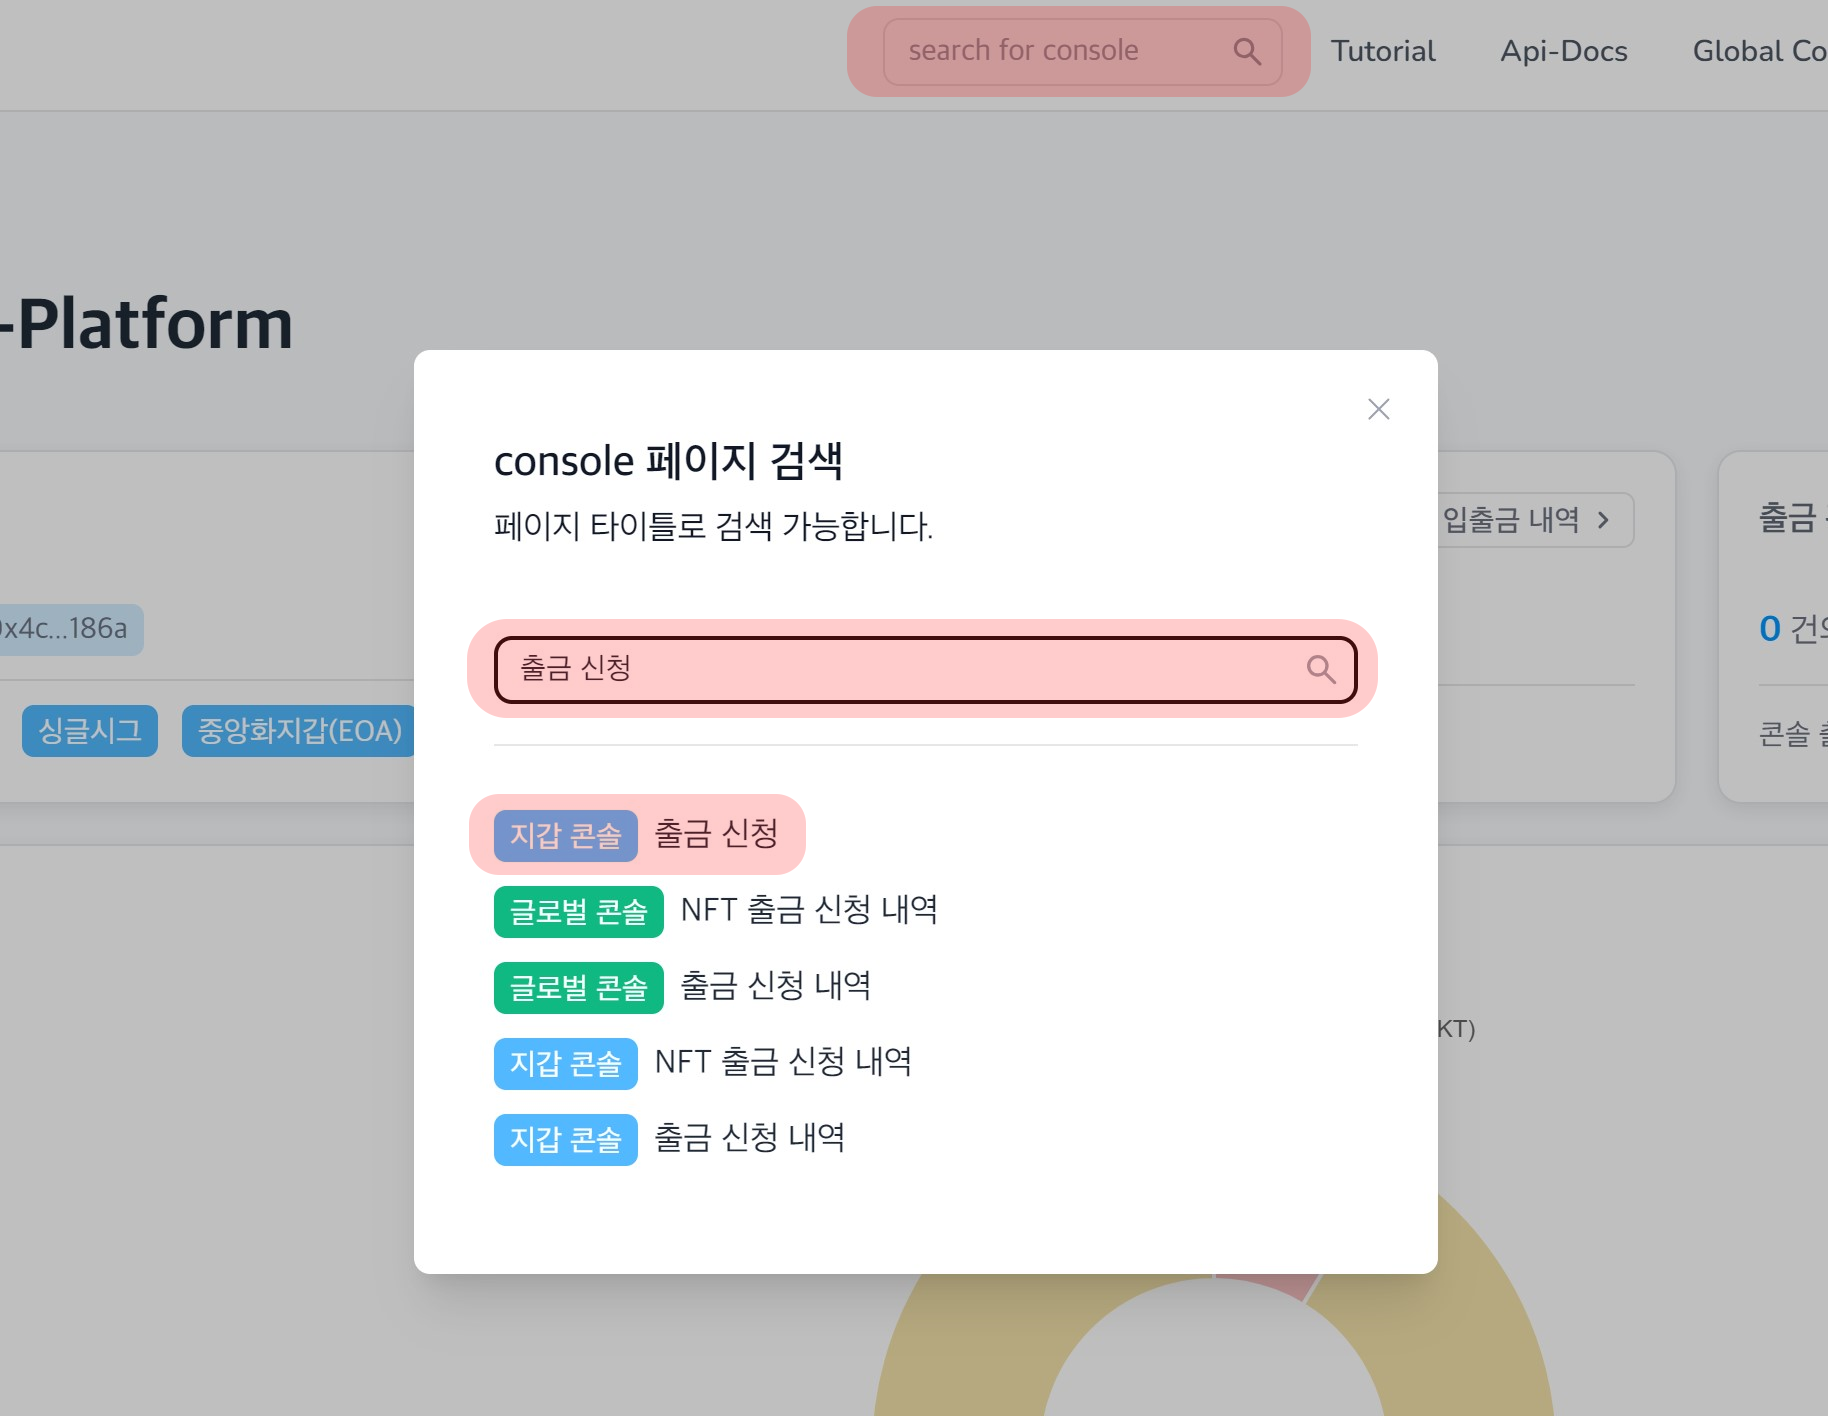Click the text '페이지 타이틀로 검색 가능합니다.'
Screen dimensions: 1828x1416
713,526
